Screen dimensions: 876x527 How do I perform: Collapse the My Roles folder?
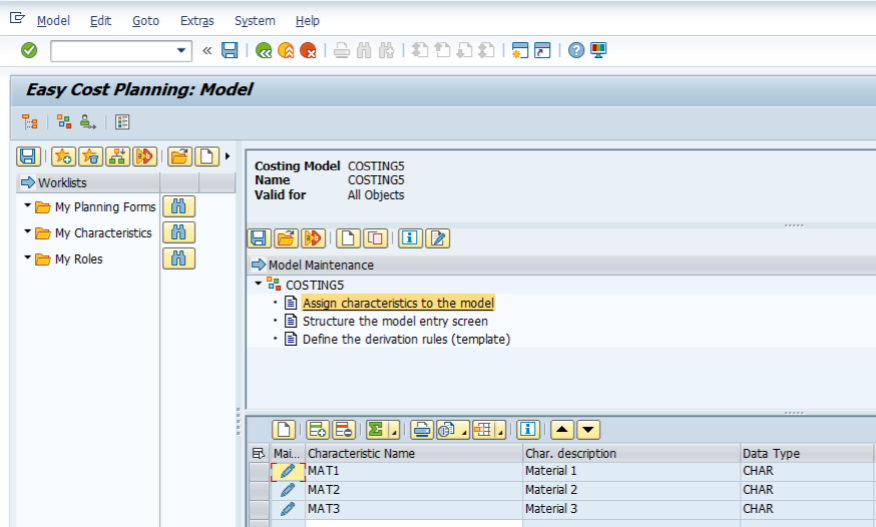(x=27, y=258)
